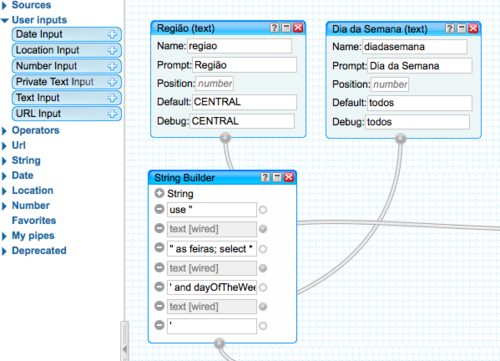This screenshot has width=500, height=361.
Task: Remove the third text [wired] row
Action: click(159, 306)
